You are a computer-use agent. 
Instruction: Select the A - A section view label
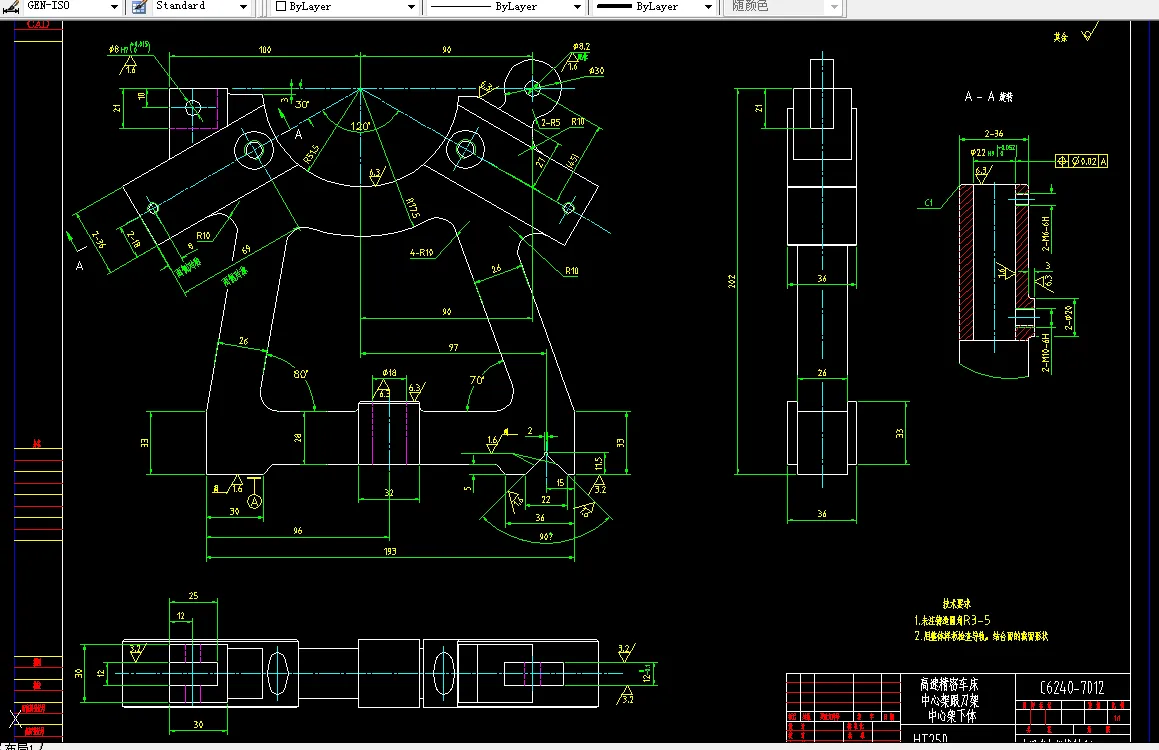click(988, 97)
